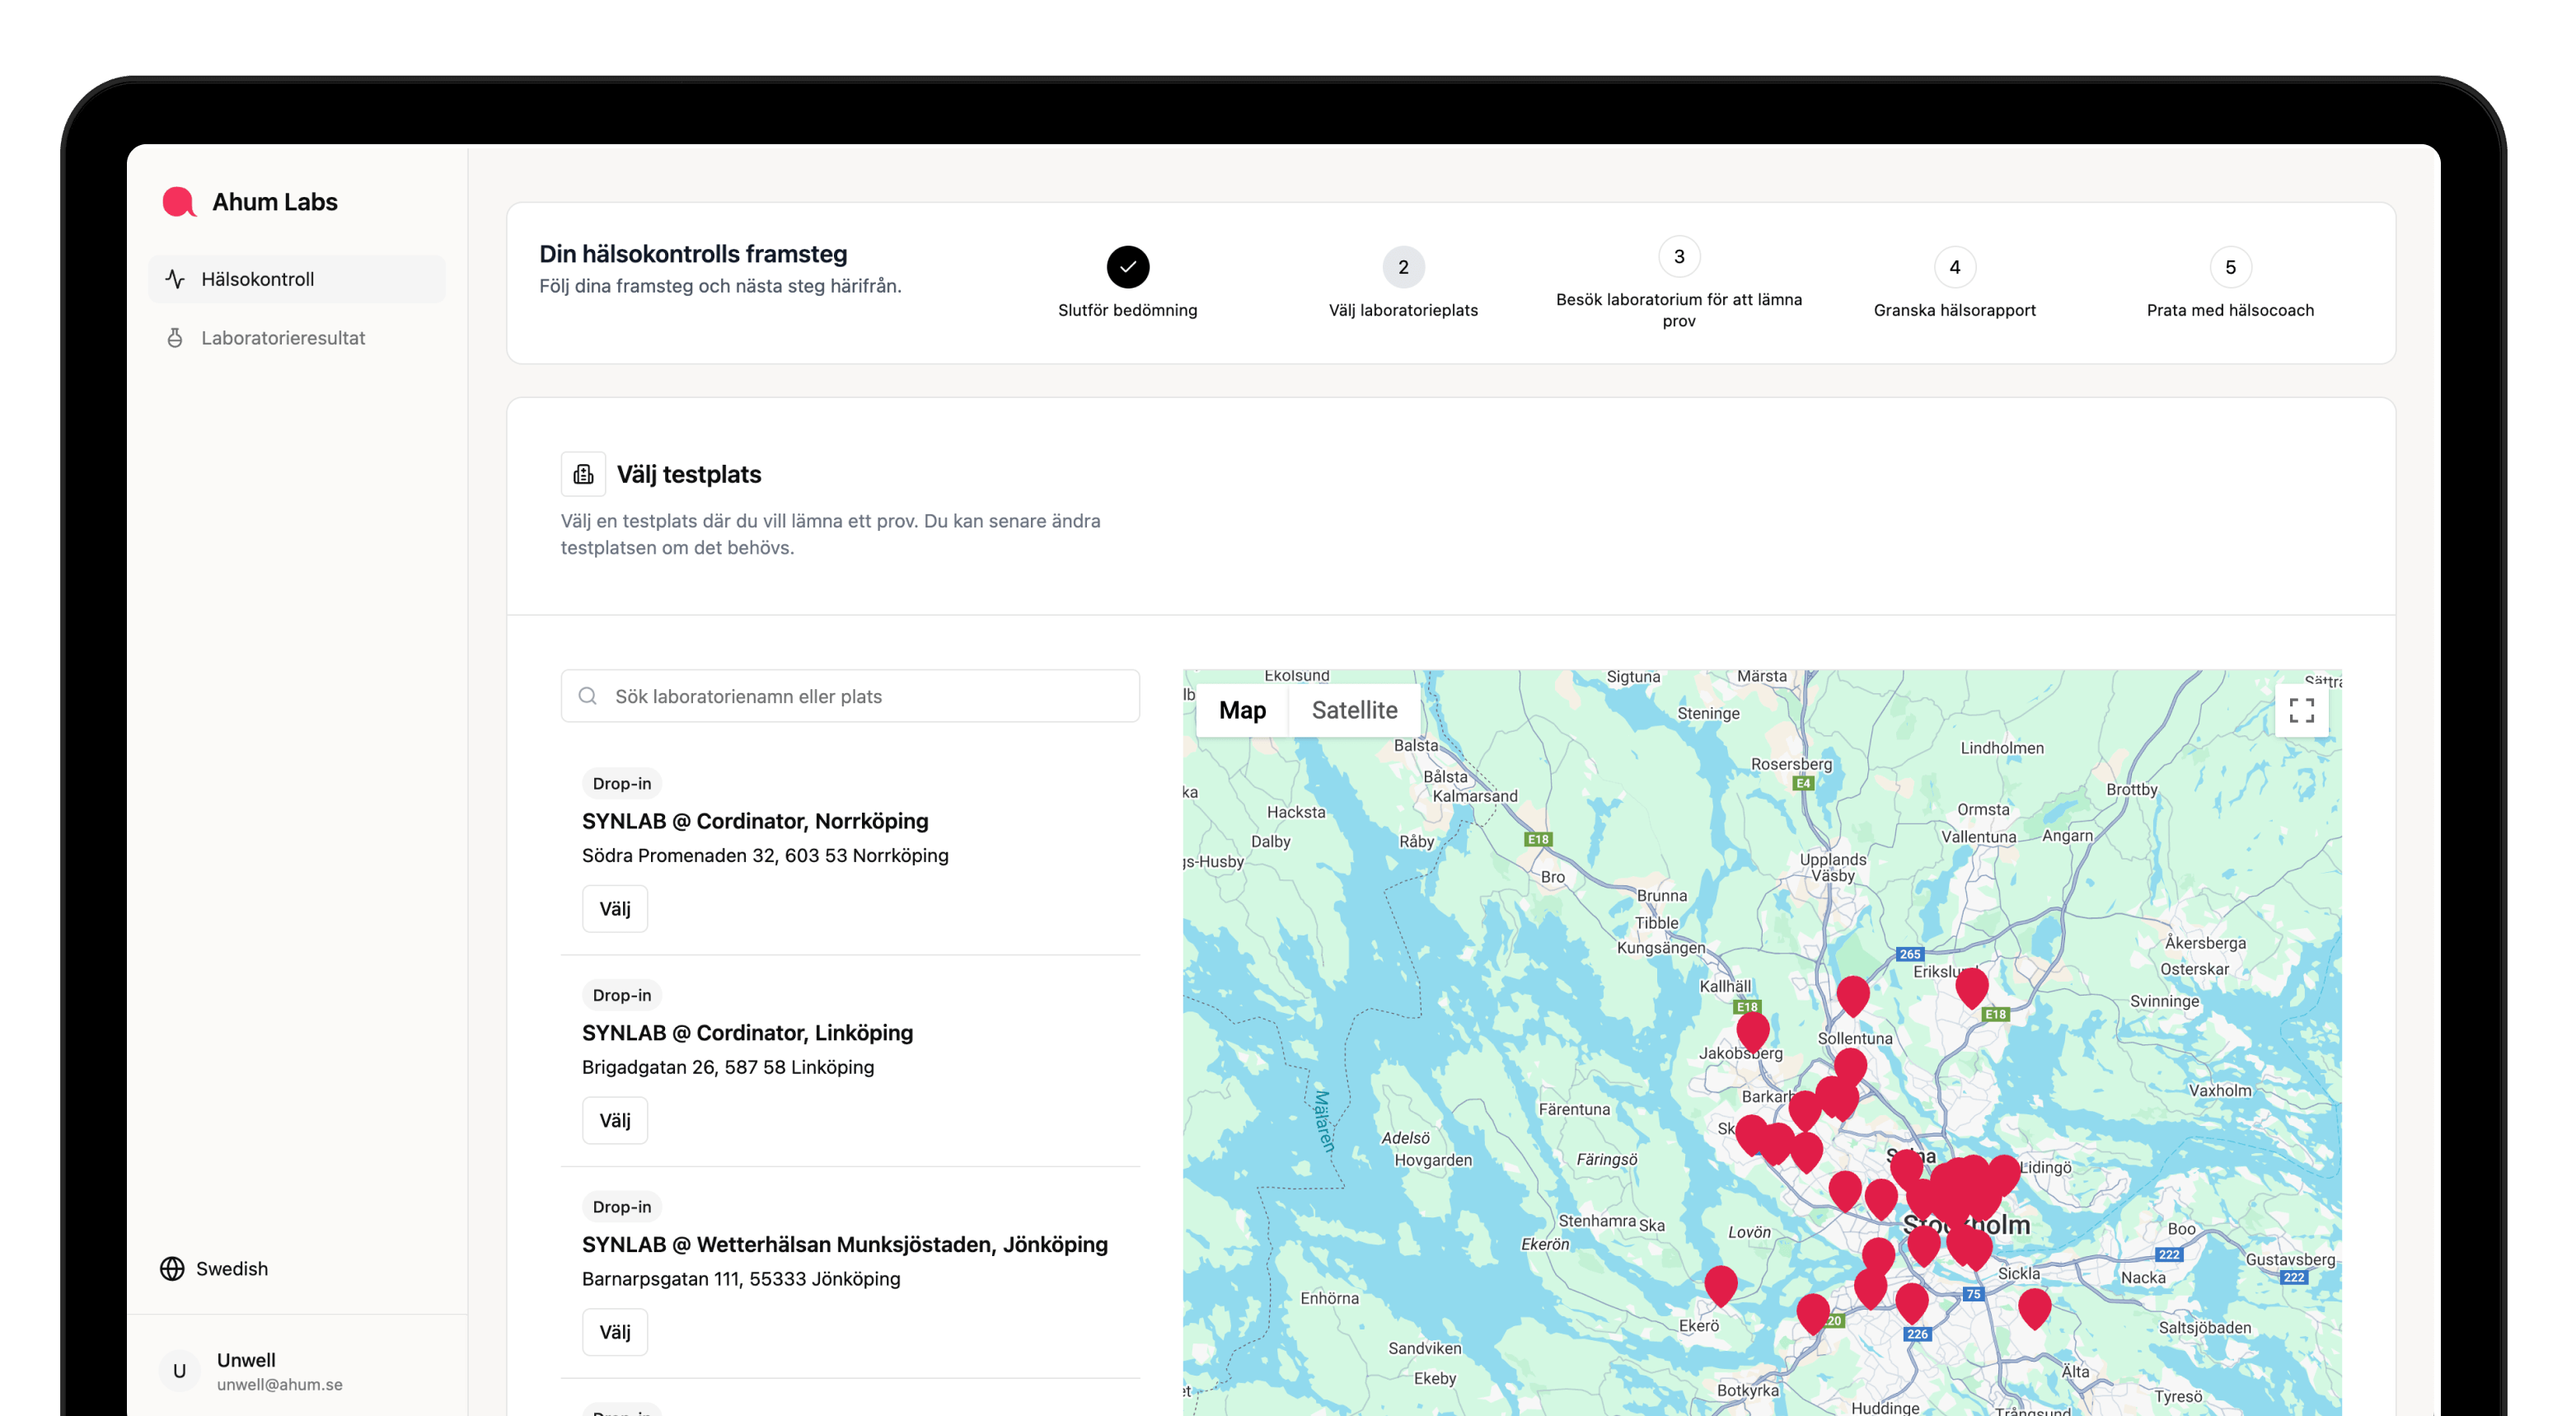Click the U user avatar
Screen dimensions: 2576x1416
(180, 1370)
